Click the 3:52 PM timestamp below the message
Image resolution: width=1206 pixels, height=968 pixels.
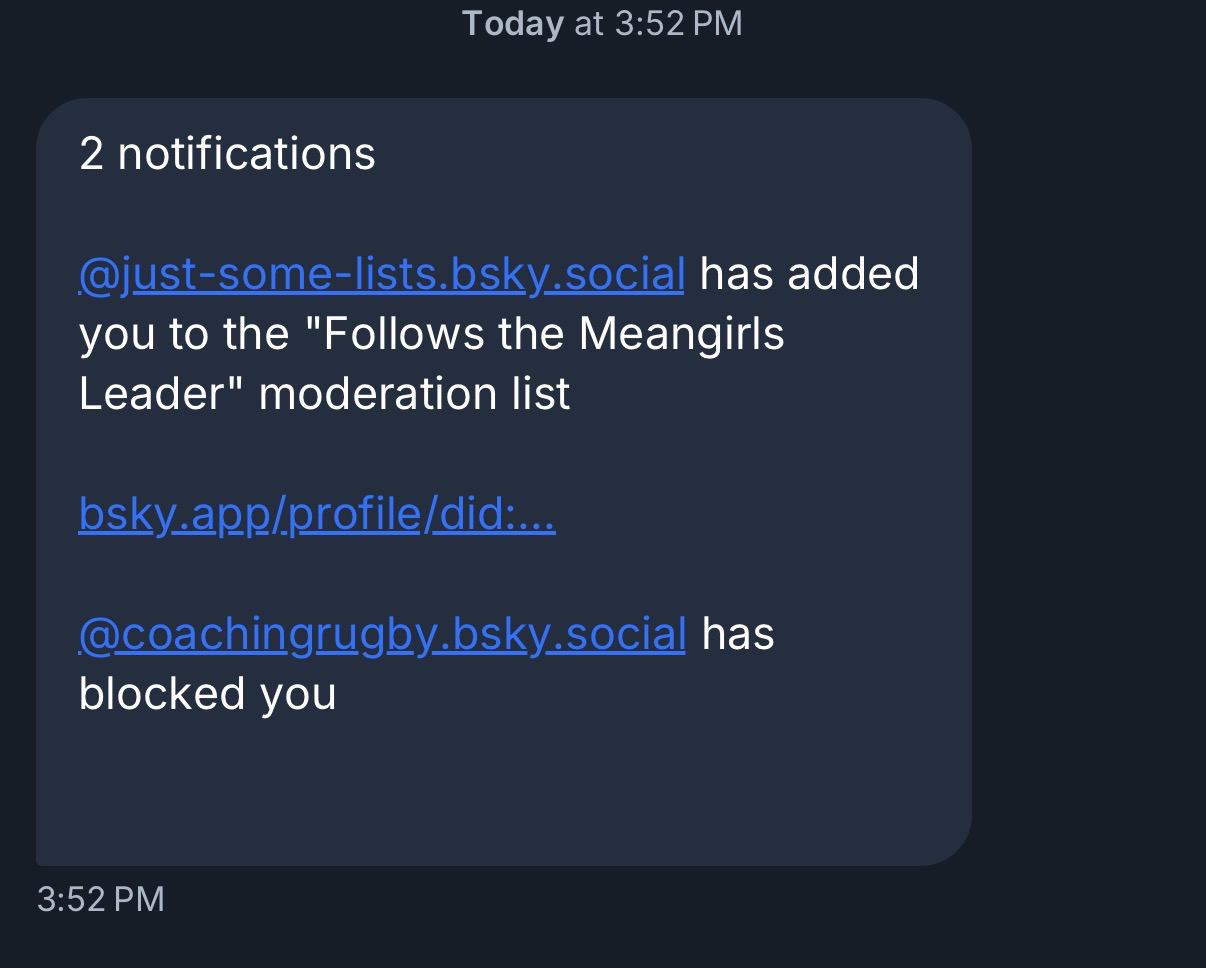pos(100,898)
